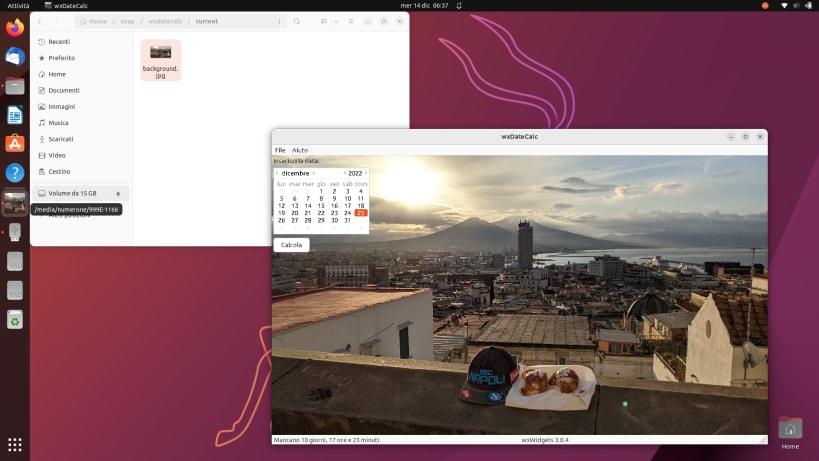Screen dimensions: 819x461
Task: Open the clock and calendar menu
Action: [424, 6]
